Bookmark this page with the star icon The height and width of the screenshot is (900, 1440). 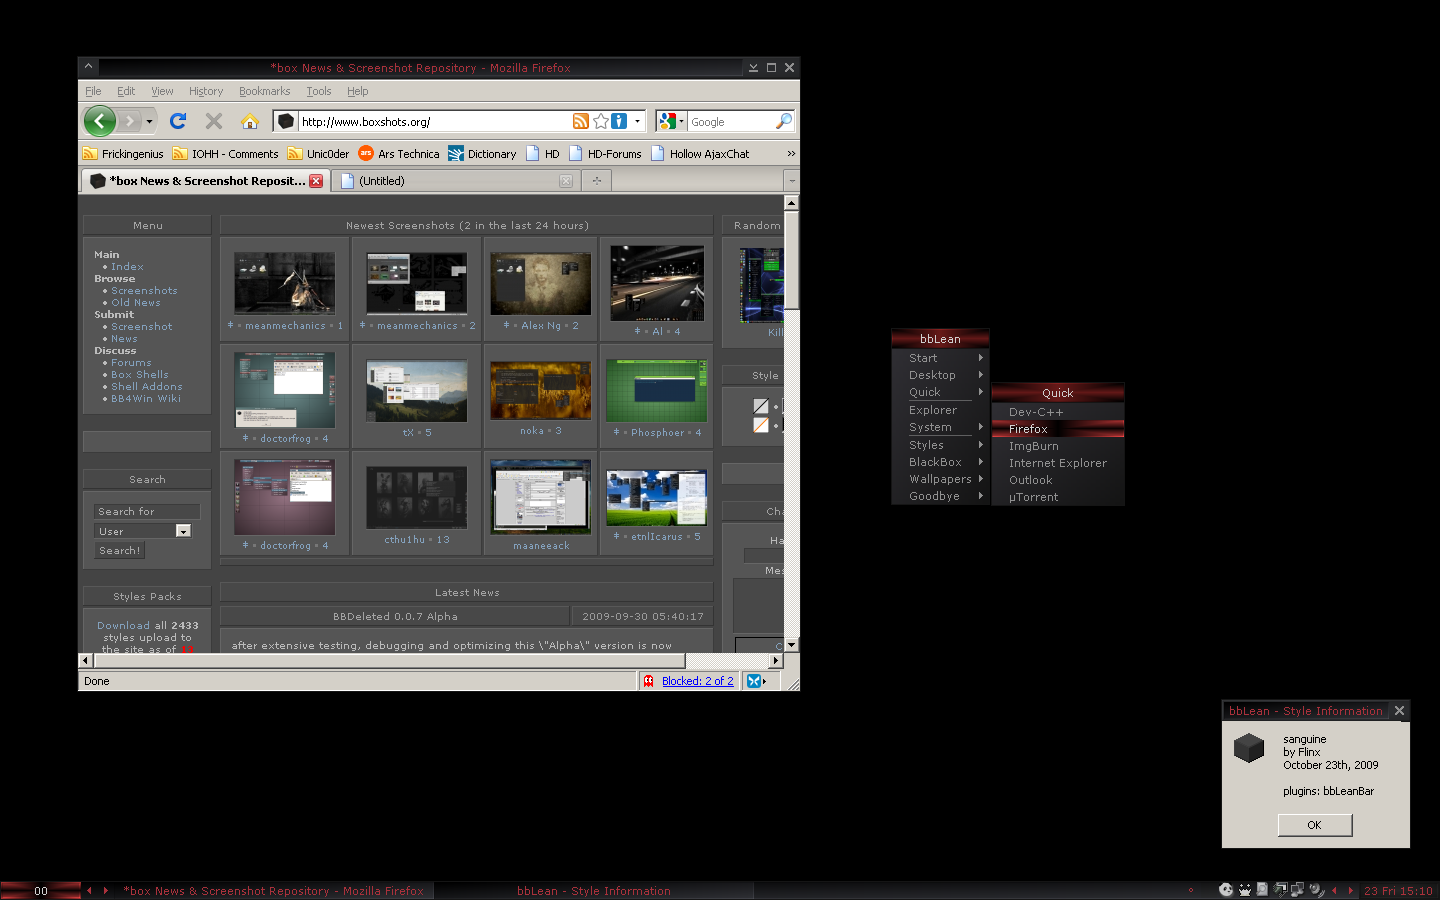point(601,121)
